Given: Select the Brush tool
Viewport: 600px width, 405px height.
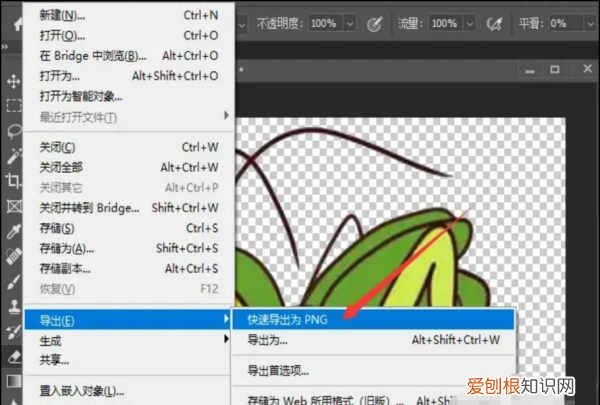Looking at the screenshot, I should coord(14,282).
